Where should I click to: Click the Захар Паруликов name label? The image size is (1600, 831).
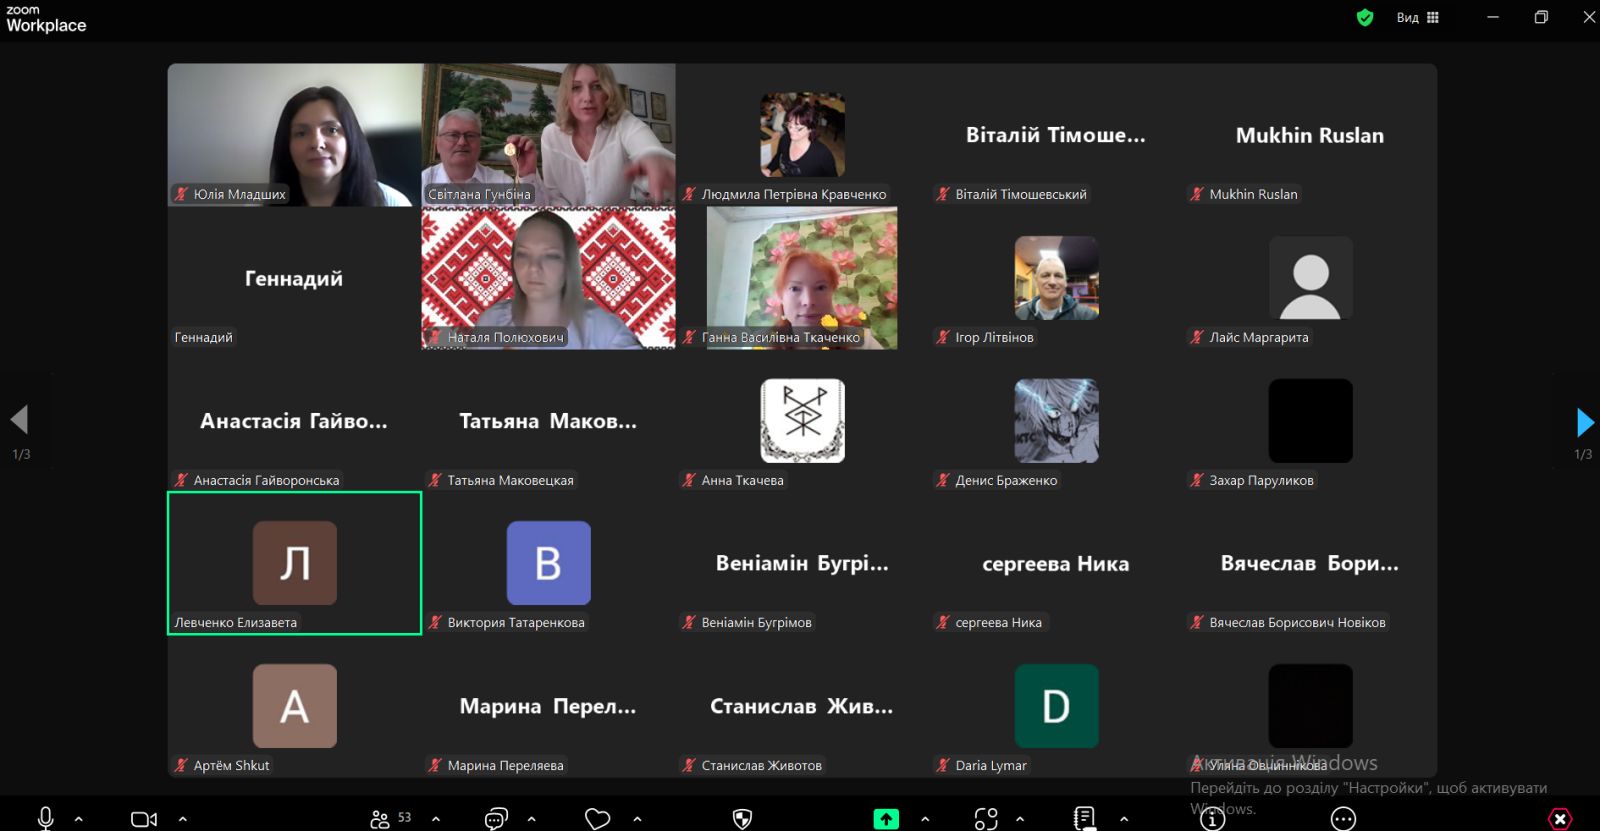tap(1261, 480)
